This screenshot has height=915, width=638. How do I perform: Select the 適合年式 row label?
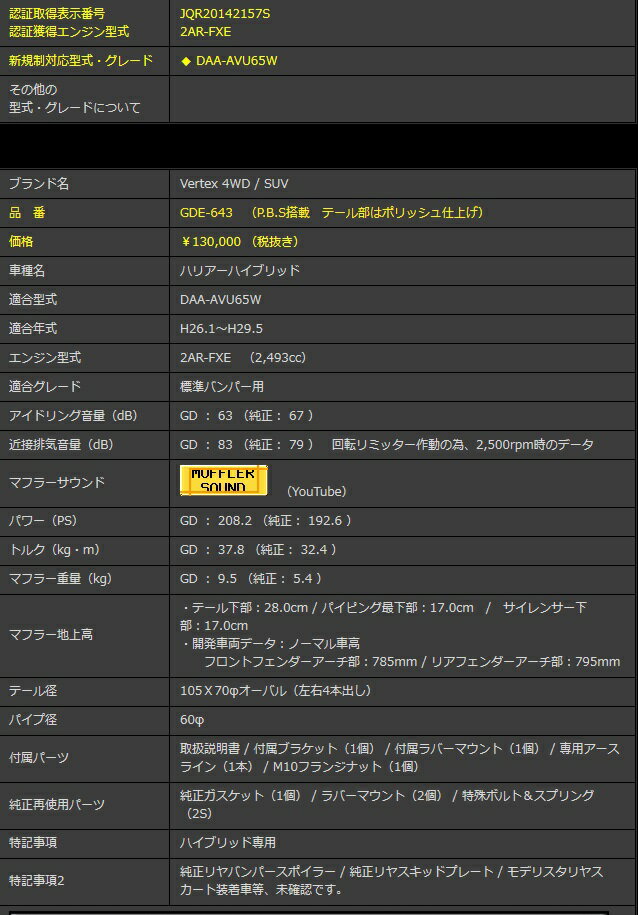(x=33, y=329)
